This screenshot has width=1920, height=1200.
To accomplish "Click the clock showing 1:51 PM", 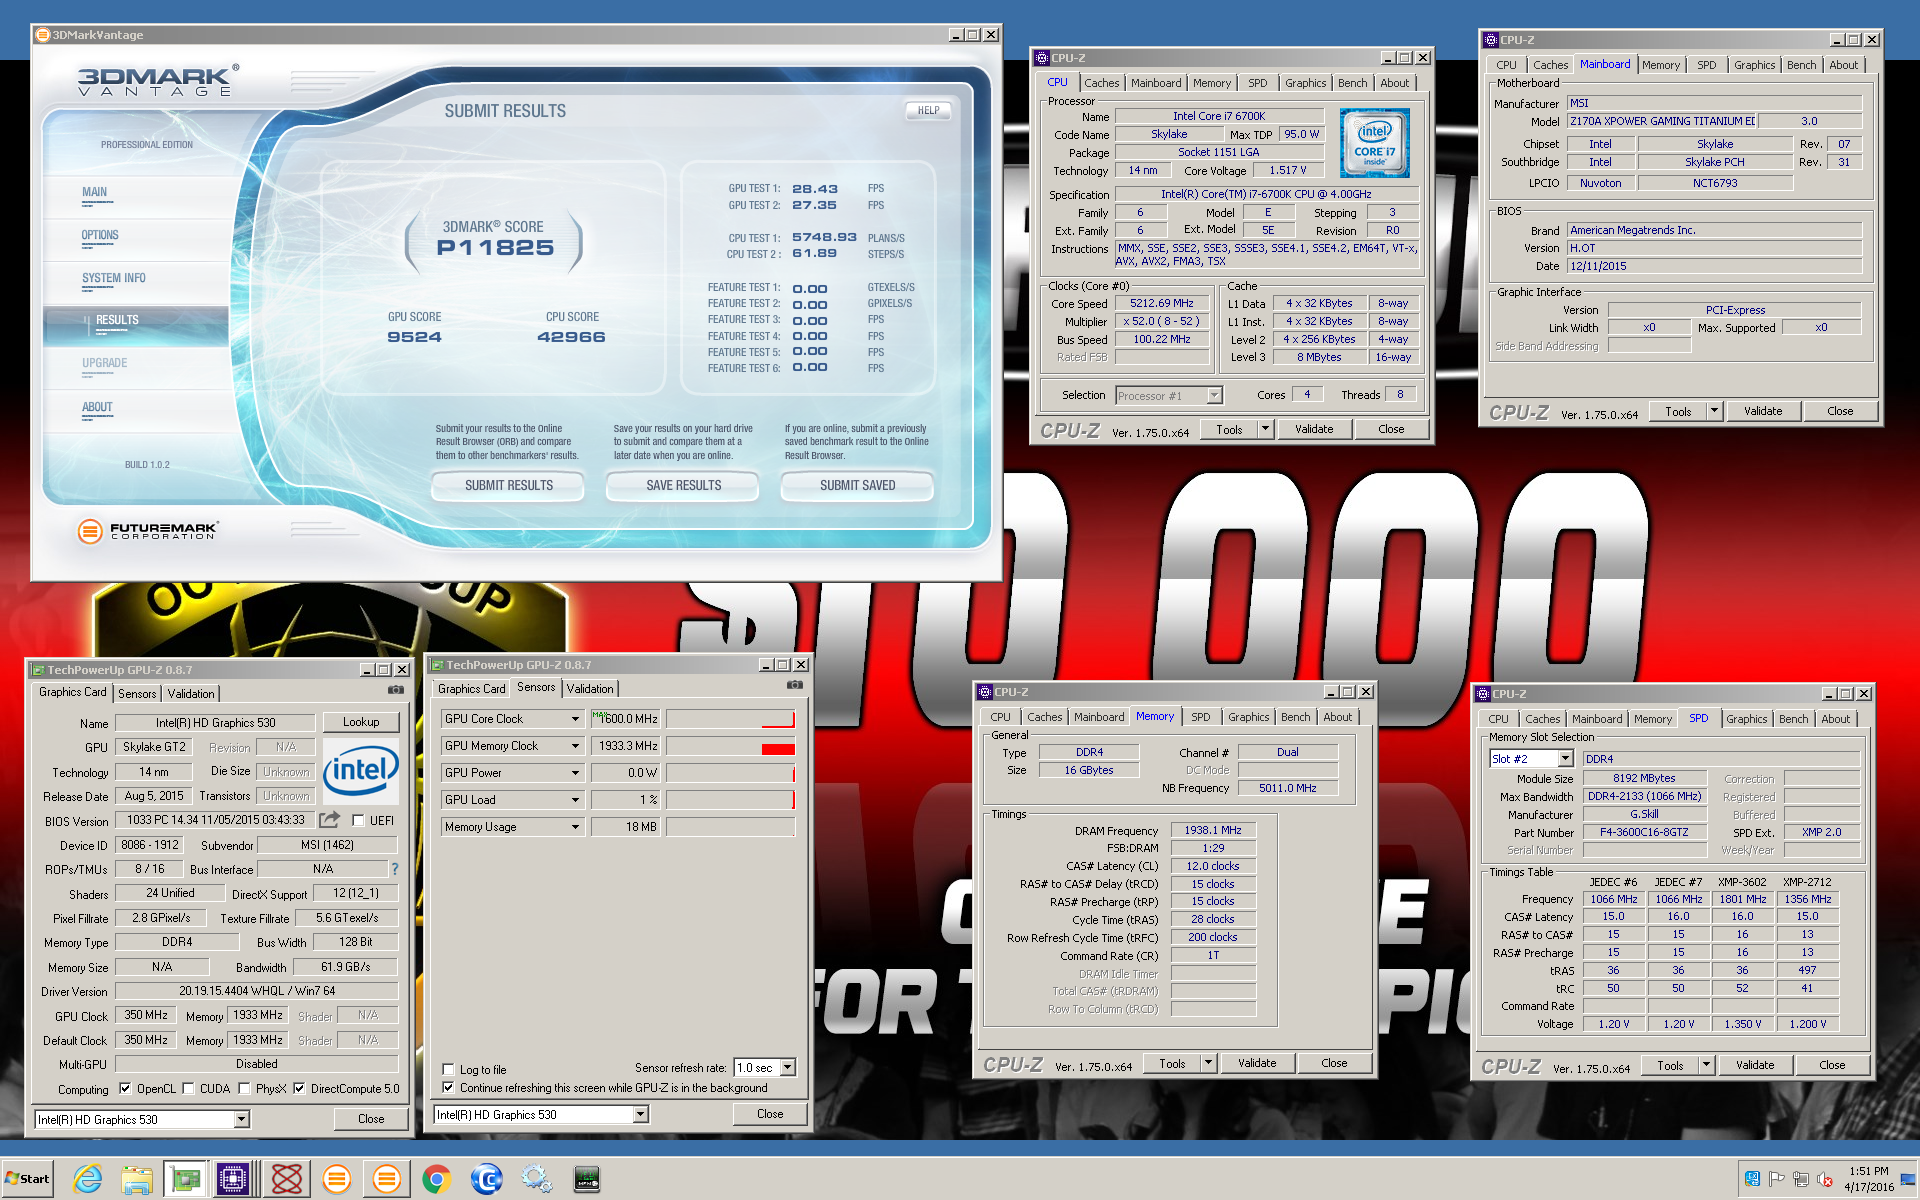I will [x=1868, y=1171].
